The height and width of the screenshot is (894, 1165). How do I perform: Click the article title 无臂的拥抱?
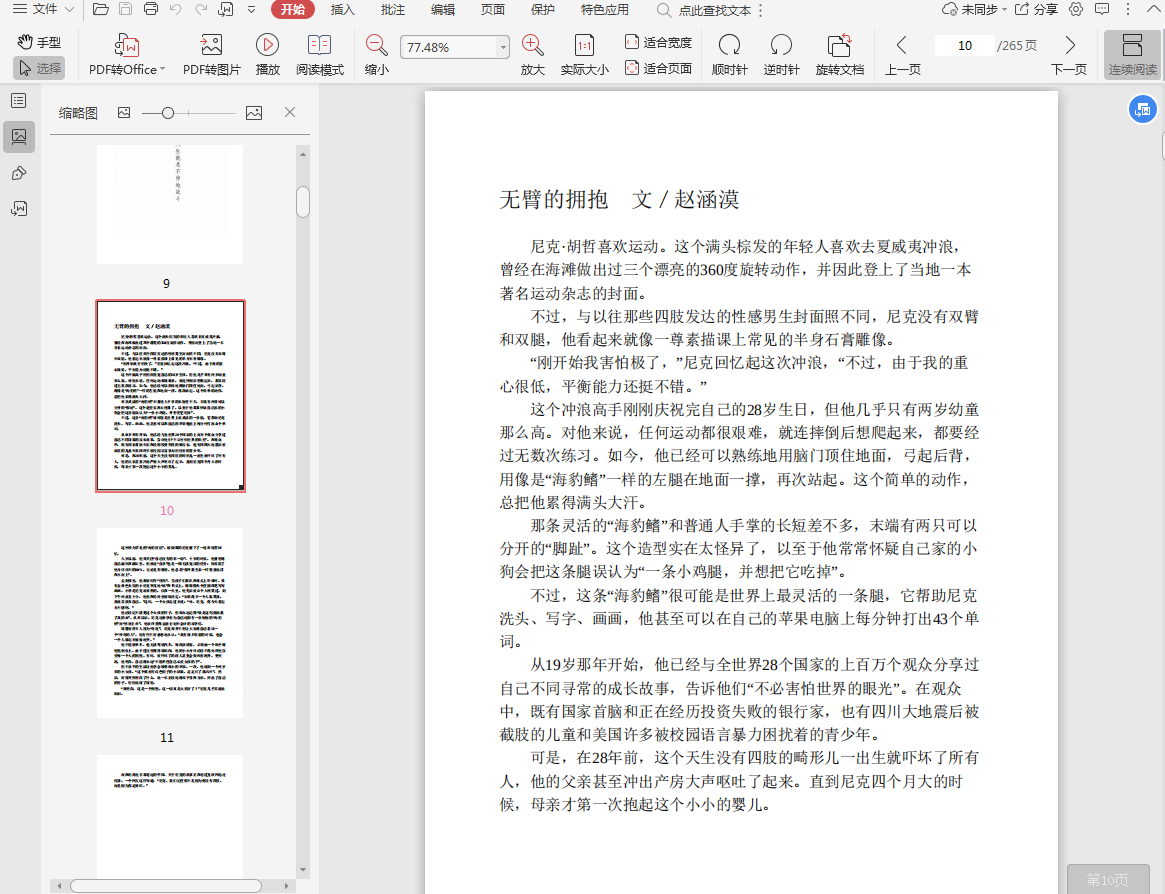click(554, 199)
